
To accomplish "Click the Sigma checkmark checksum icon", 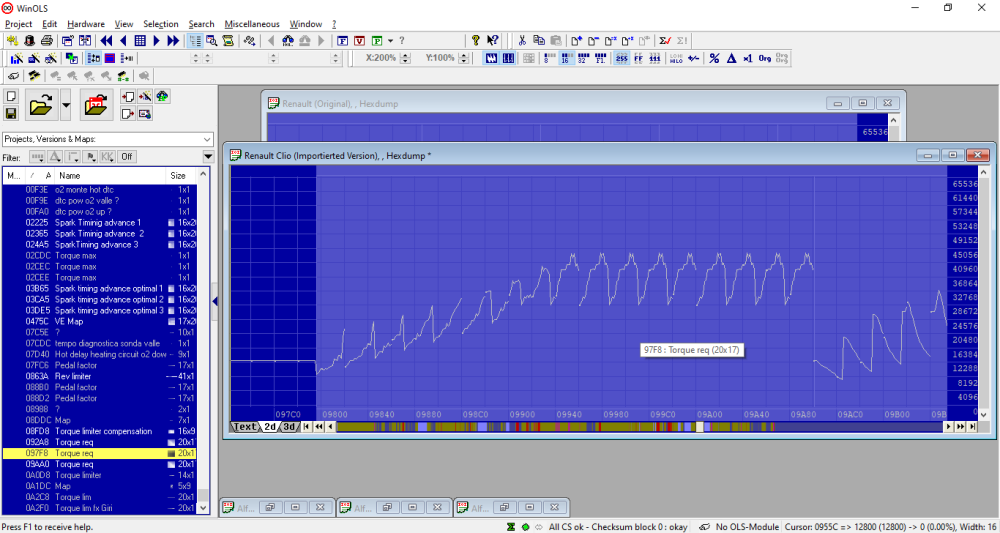I will (x=665, y=40).
